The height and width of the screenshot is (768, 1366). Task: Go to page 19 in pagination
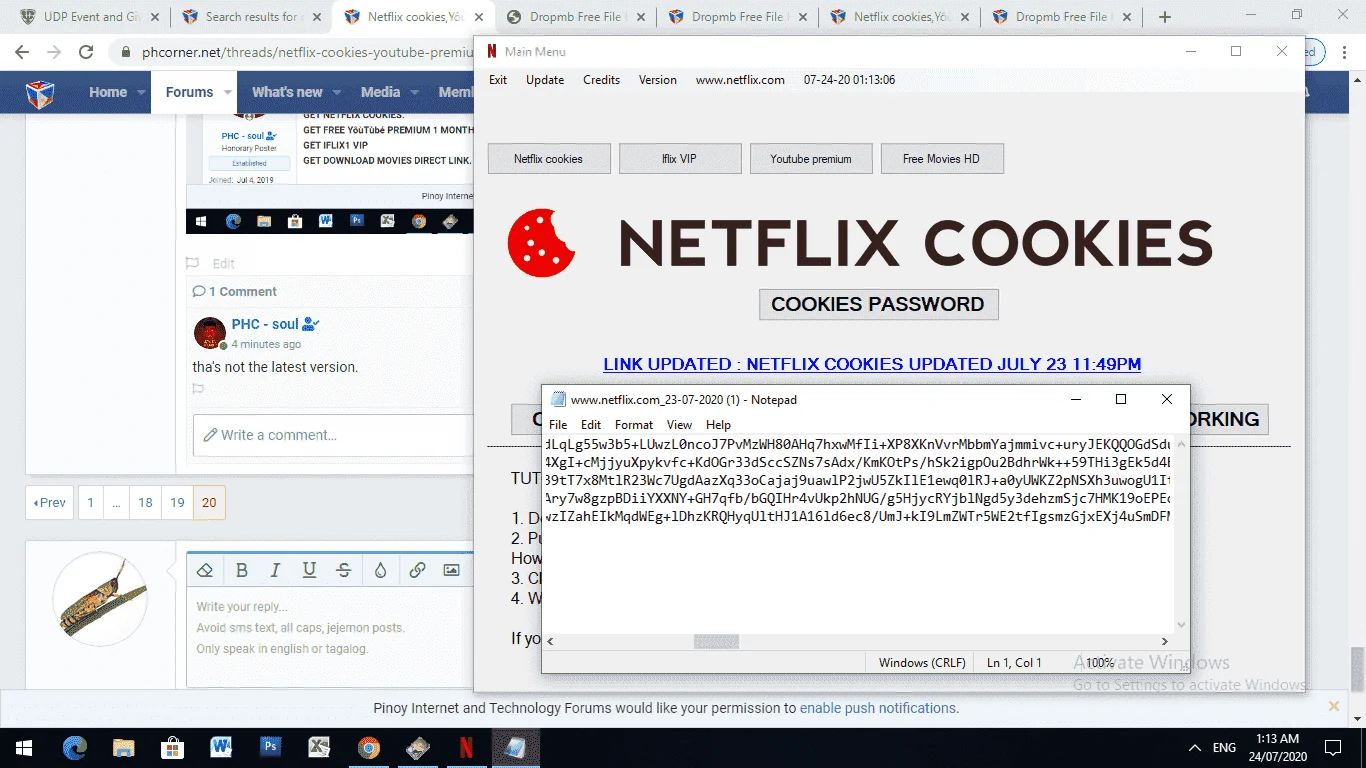[177, 502]
